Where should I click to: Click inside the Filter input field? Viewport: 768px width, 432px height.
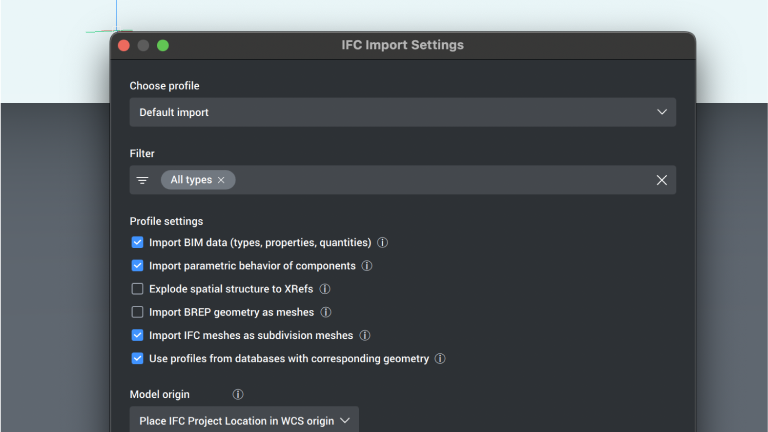point(440,180)
